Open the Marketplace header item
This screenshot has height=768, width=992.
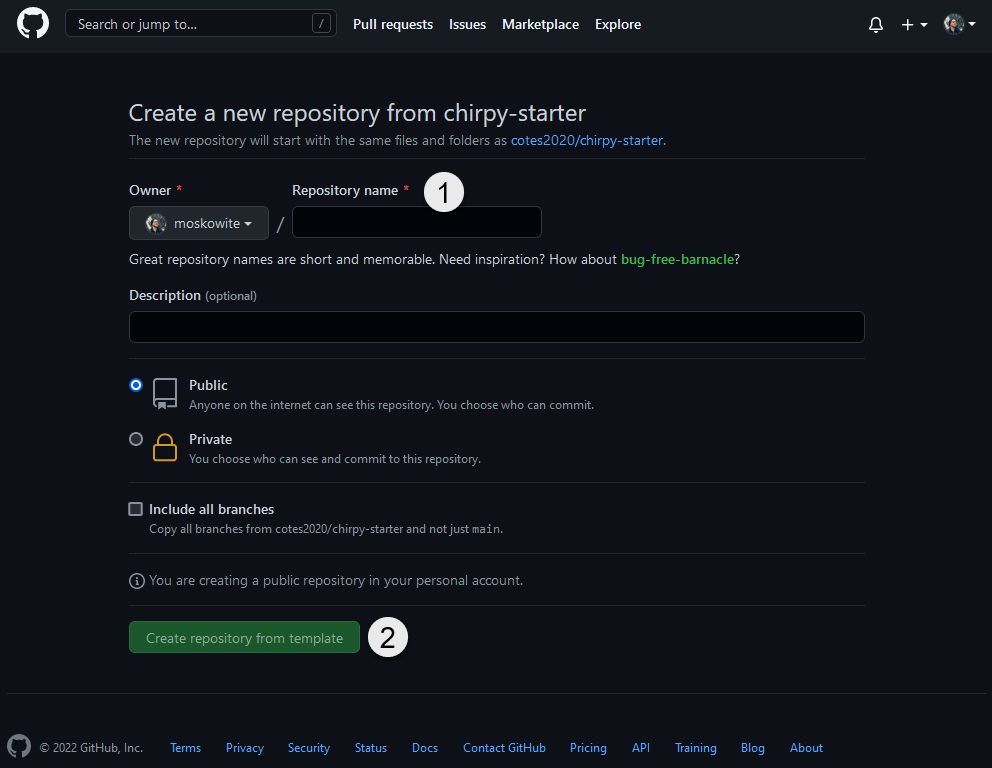pyautogui.click(x=540, y=25)
